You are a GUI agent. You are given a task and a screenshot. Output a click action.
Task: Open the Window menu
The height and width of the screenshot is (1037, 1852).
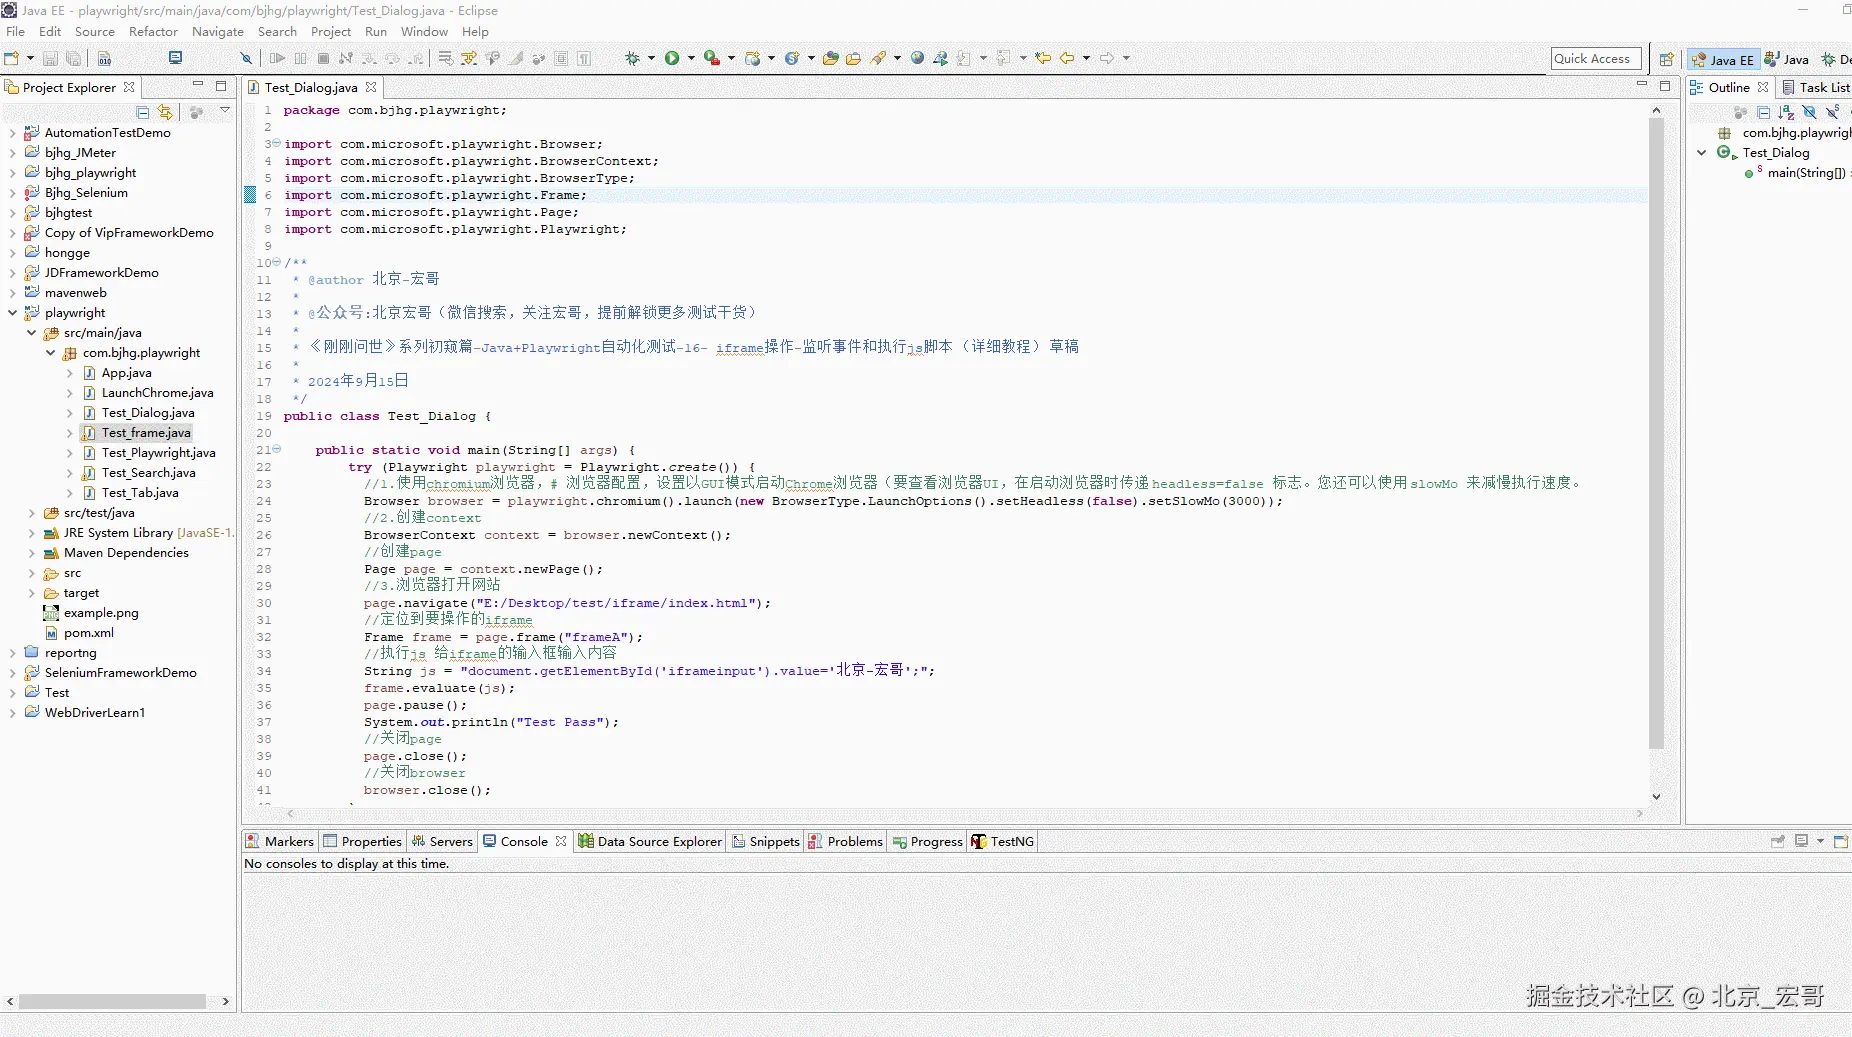tap(424, 32)
